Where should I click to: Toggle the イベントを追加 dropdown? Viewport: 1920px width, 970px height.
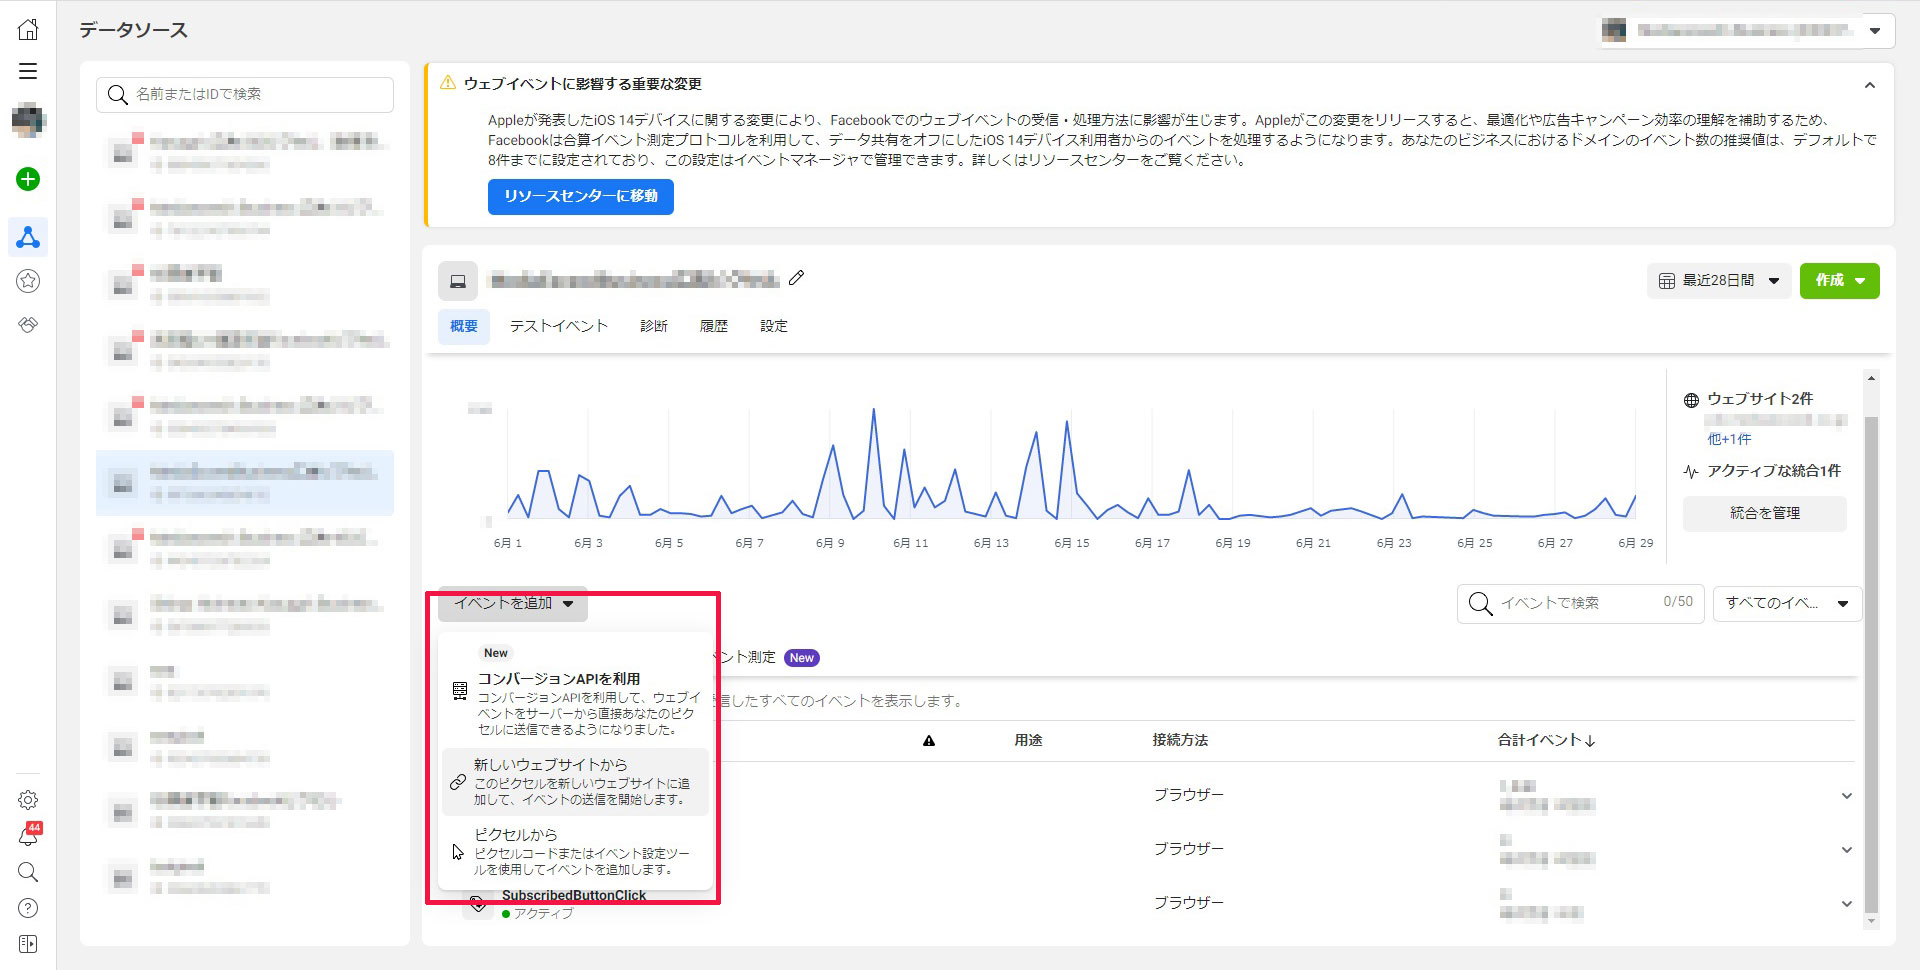click(x=513, y=603)
